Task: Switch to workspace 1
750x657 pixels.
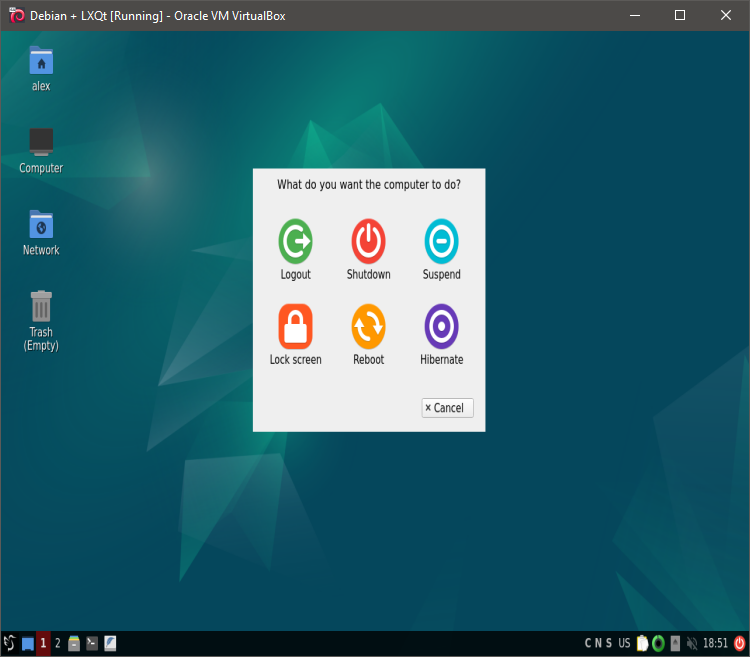Action: click(43, 643)
